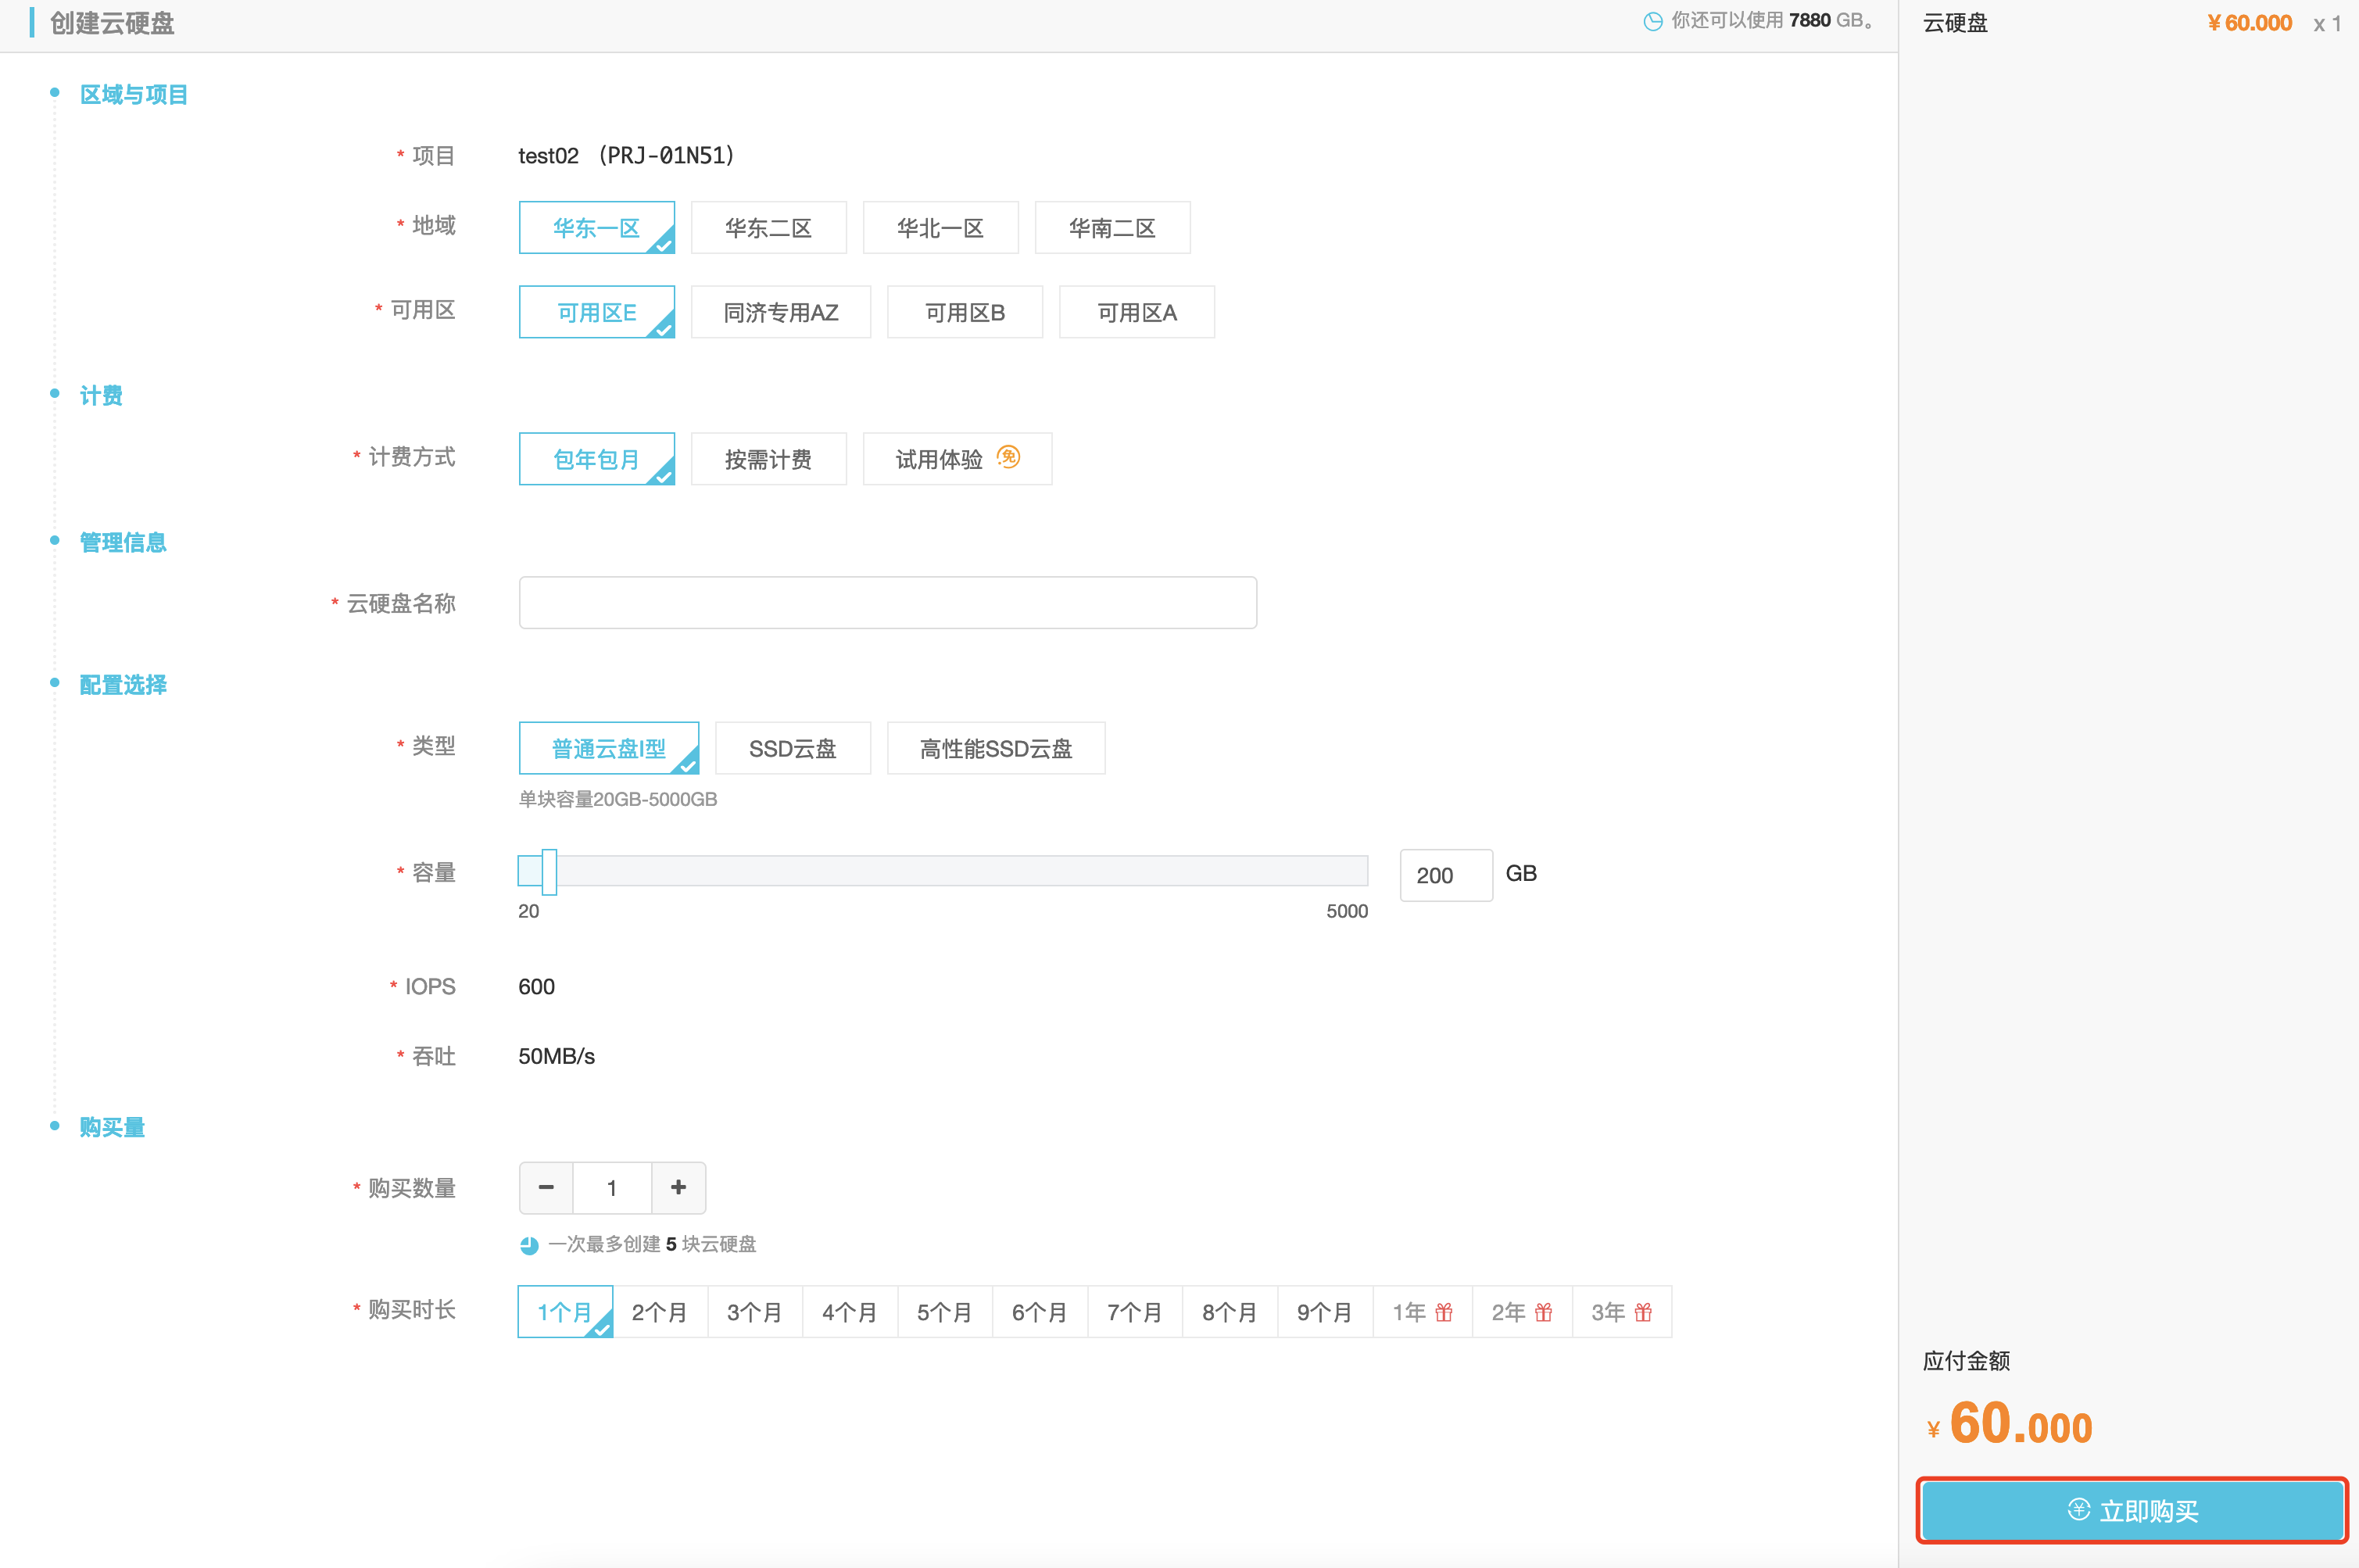Click the throughput value 50MB/s
The width and height of the screenshot is (2359, 1568).
click(x=556, y=1056)
